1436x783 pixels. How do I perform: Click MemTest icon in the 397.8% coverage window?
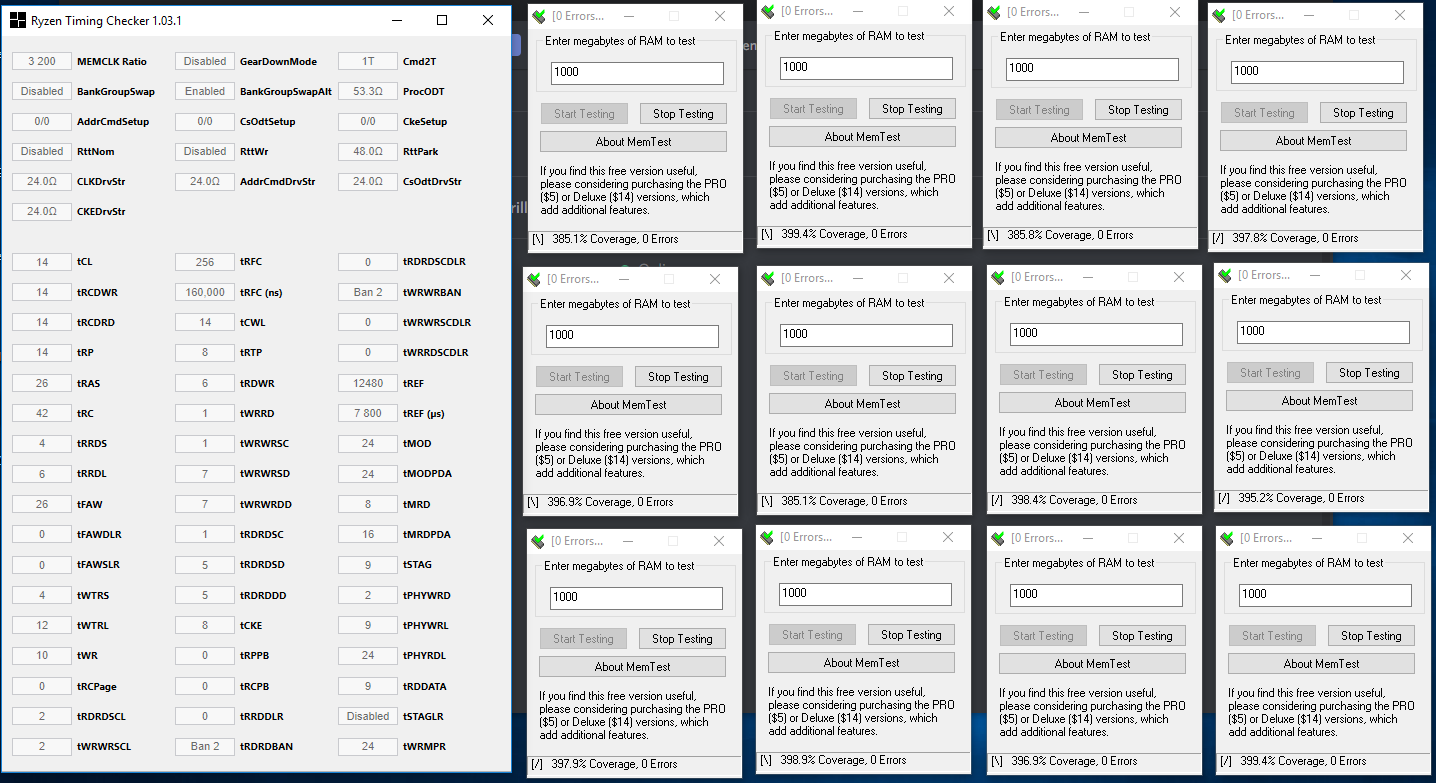pos(1219,16)
